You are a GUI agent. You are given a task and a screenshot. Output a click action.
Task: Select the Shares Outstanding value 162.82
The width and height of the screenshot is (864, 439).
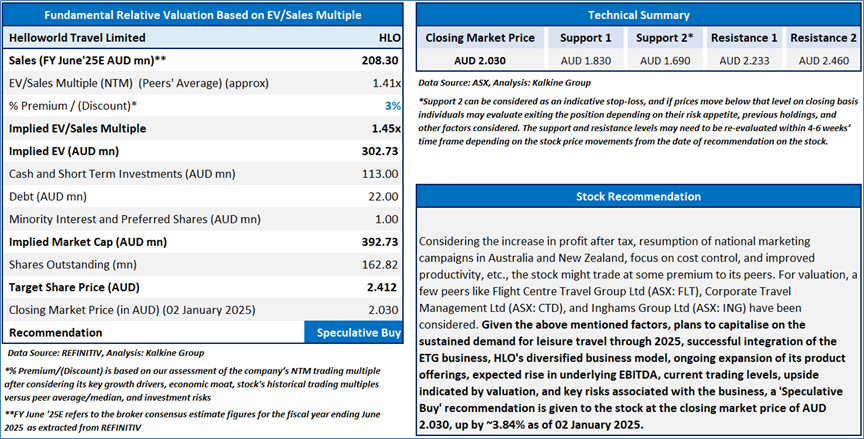(380, 265)
